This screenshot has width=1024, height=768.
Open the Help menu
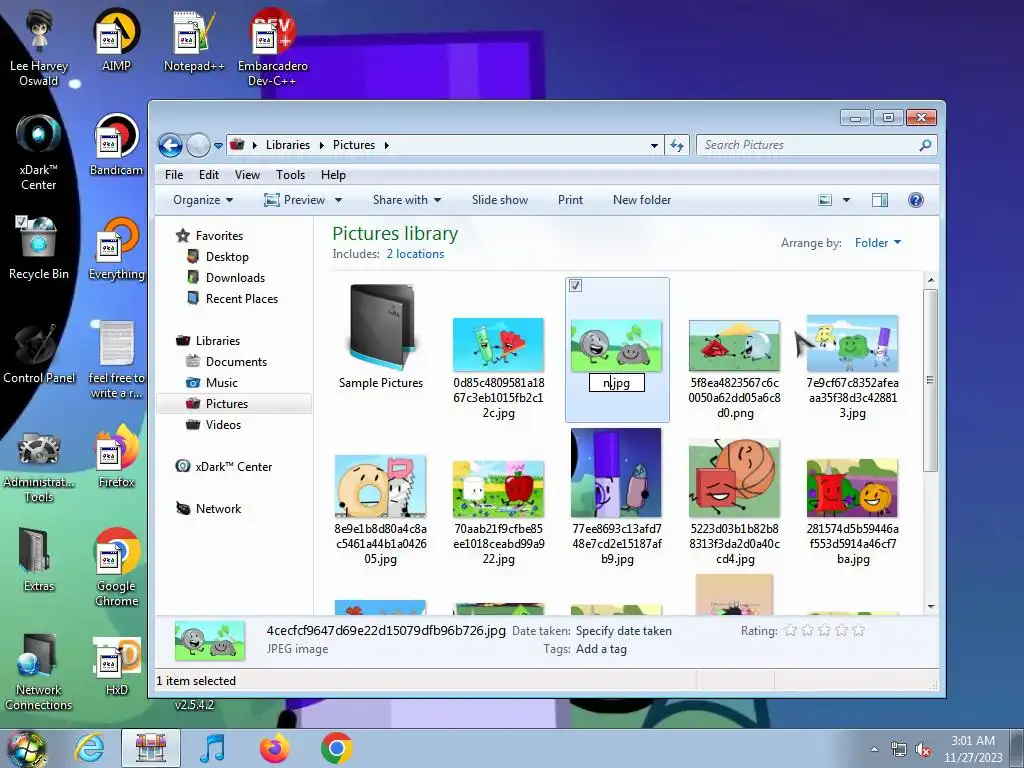[333, 175]
